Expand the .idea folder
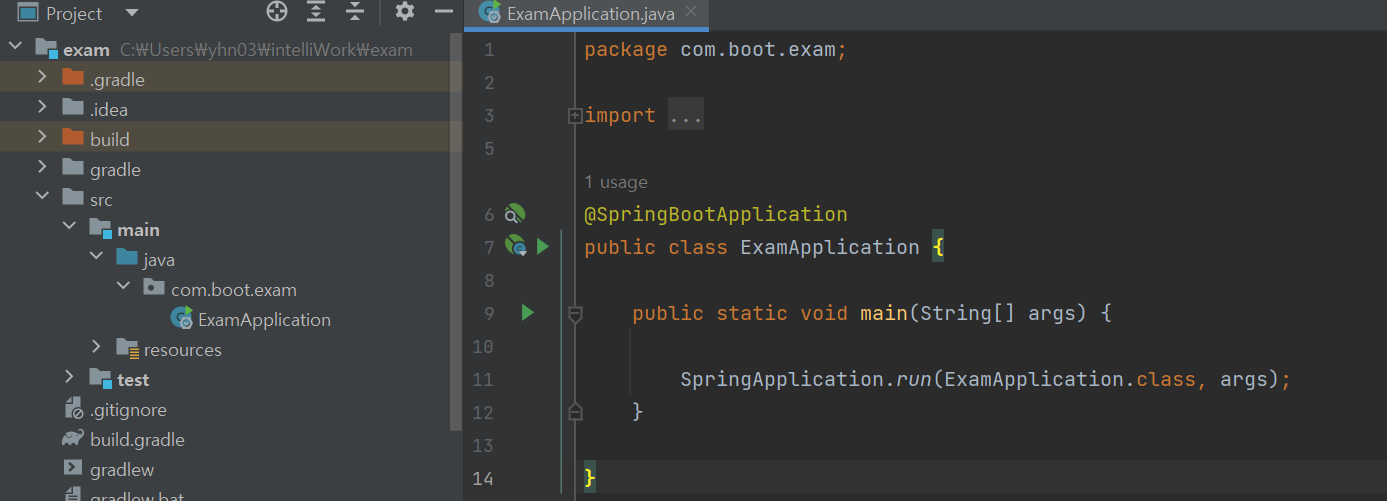Viewport: 1387px width, 501px height. click(x=42, y=109)
